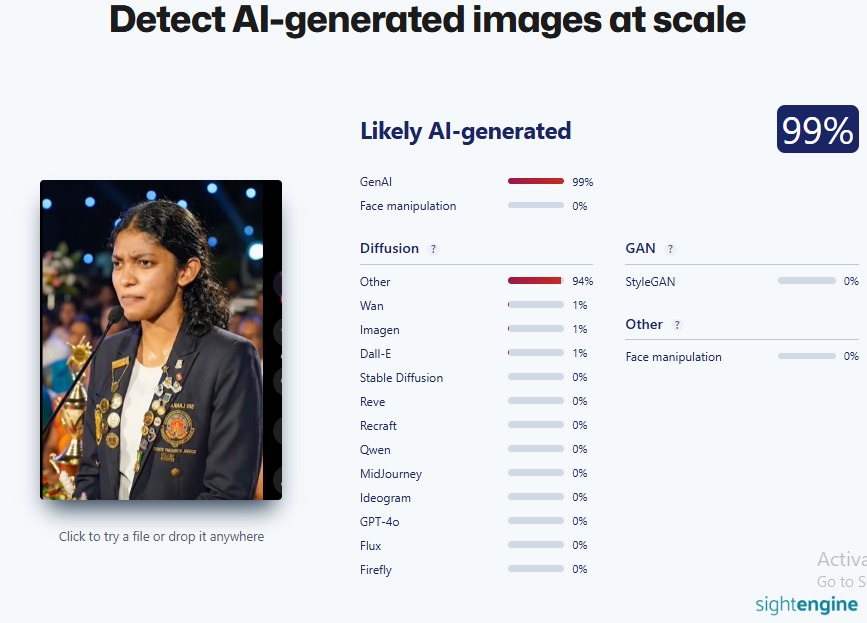Click the Other section help icon
867x623 pixels.
coord(677,324)
